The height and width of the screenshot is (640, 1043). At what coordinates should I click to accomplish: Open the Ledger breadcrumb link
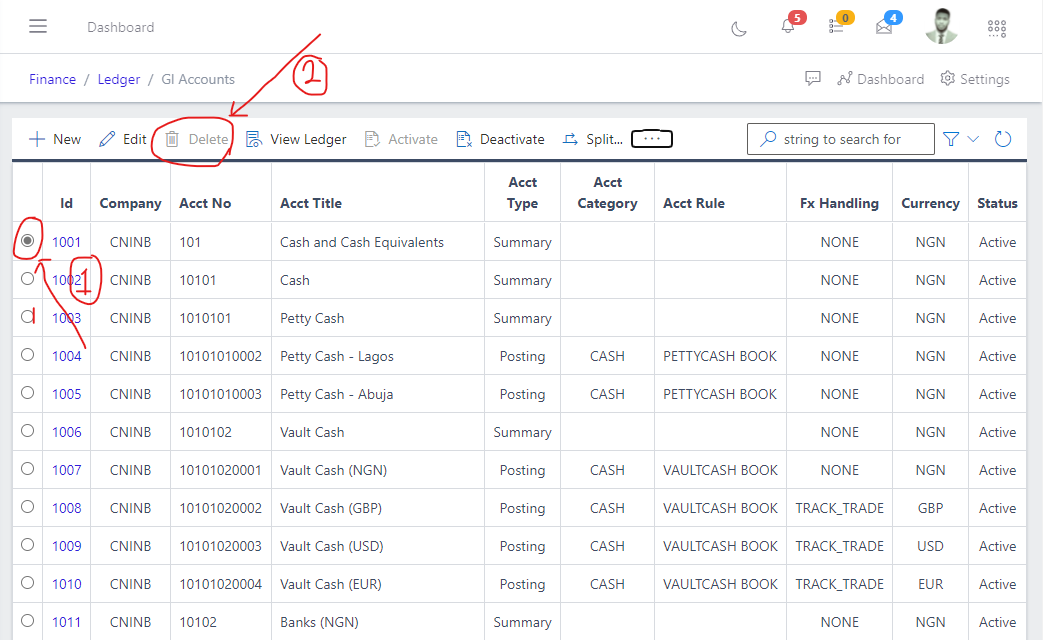(118, 78)
